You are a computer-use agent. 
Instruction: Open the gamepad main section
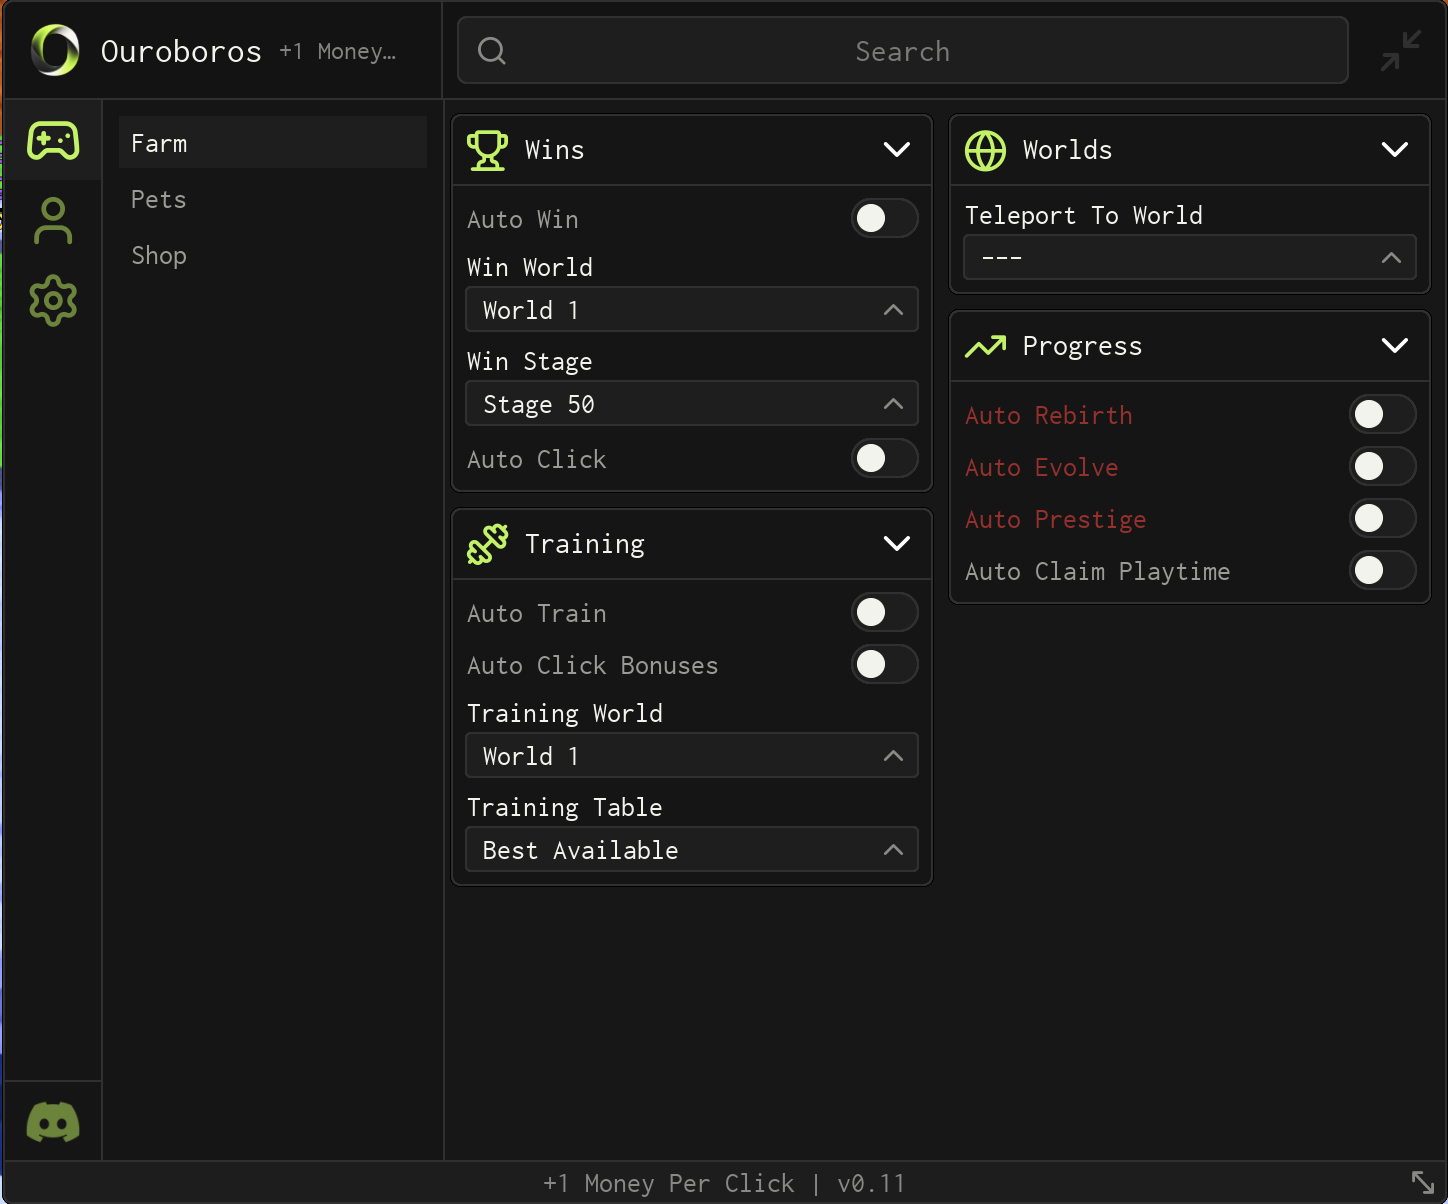tap(53, 141)
